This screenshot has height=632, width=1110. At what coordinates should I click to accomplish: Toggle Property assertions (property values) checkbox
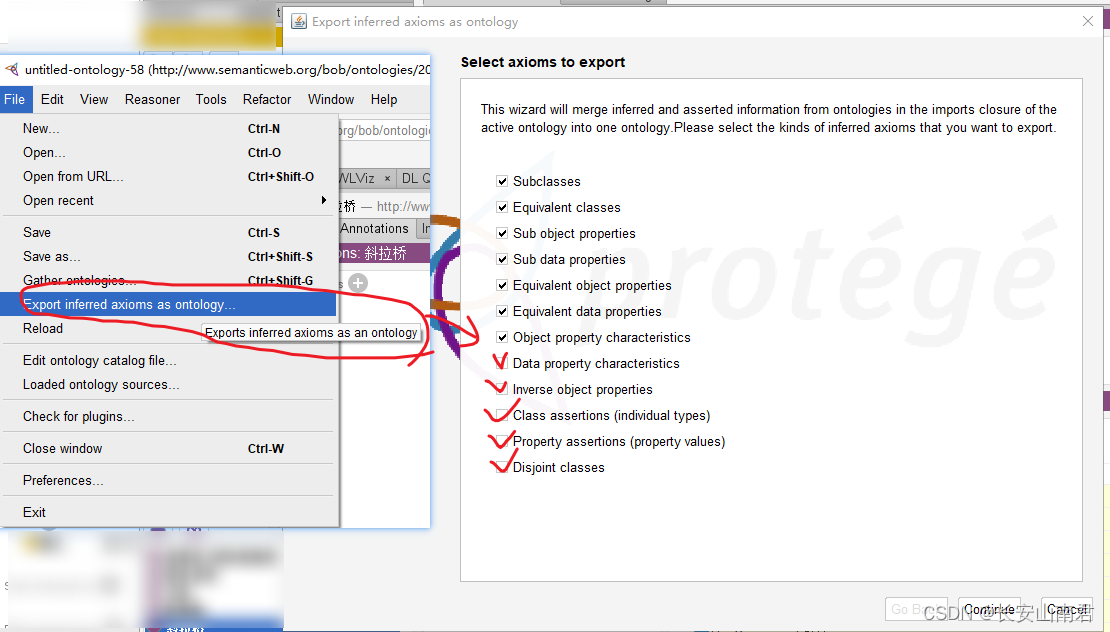[x=502, y=442]
